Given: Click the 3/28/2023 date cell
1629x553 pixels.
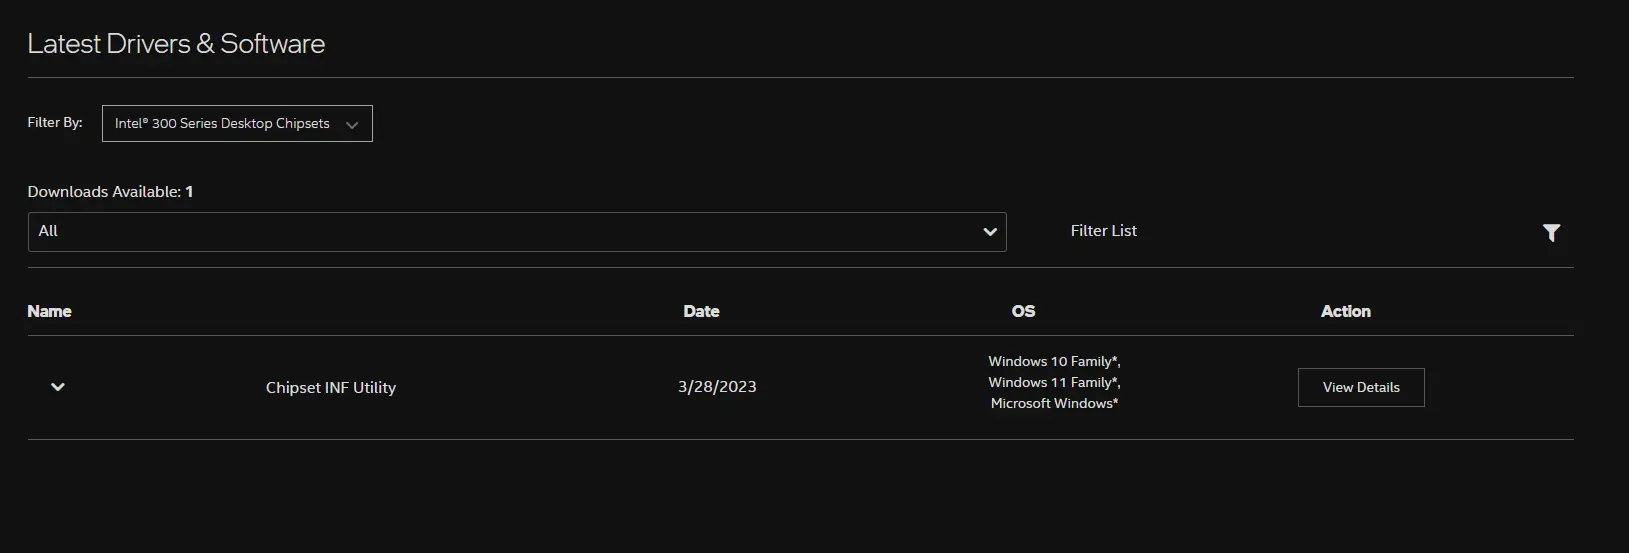Looking at the screenshot, I should pyautogui.click(x=717, y=386).
